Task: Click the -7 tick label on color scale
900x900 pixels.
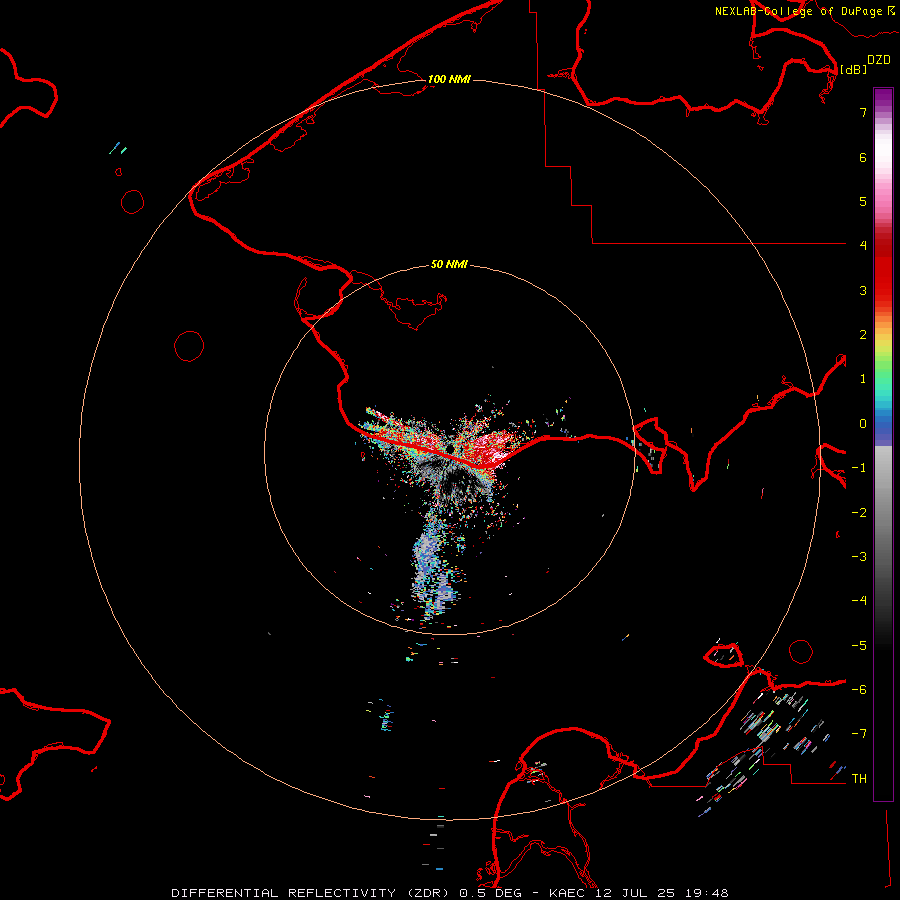Action: click(859, 734)
